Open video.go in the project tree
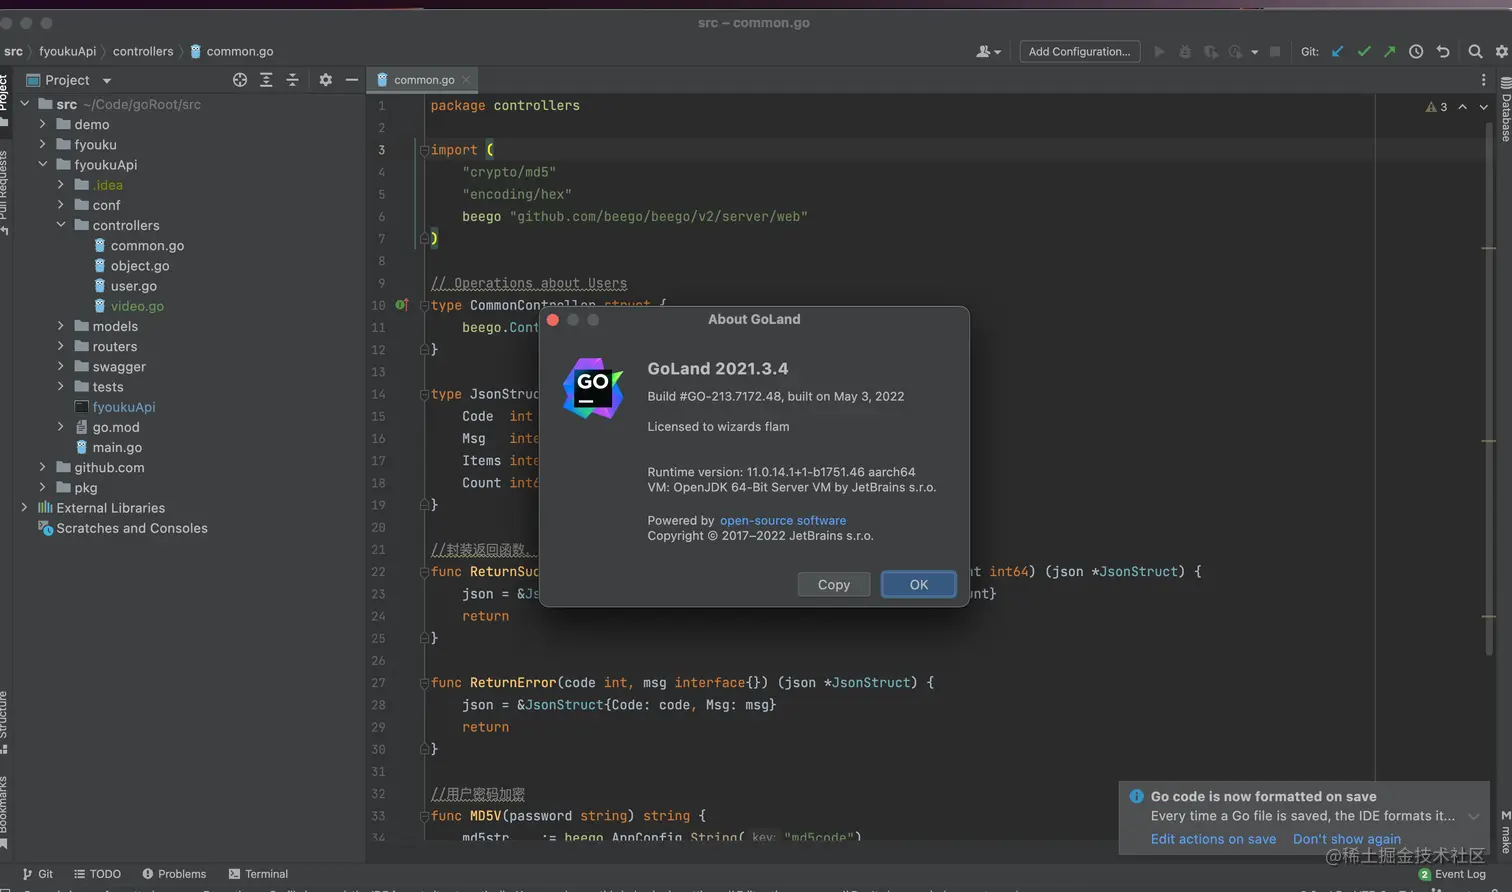This screenshot has height=892, width=1512. tap(137, 306)
